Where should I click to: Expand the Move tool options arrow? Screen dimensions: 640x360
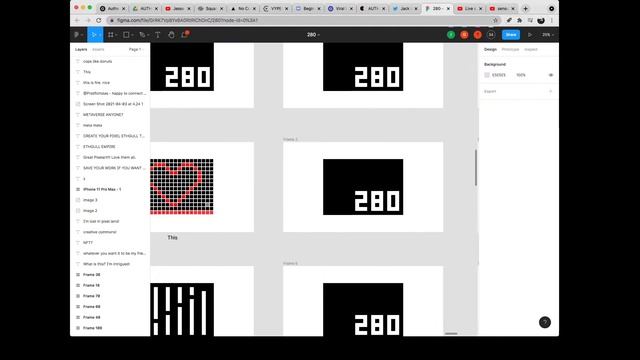tap(100, 35)
